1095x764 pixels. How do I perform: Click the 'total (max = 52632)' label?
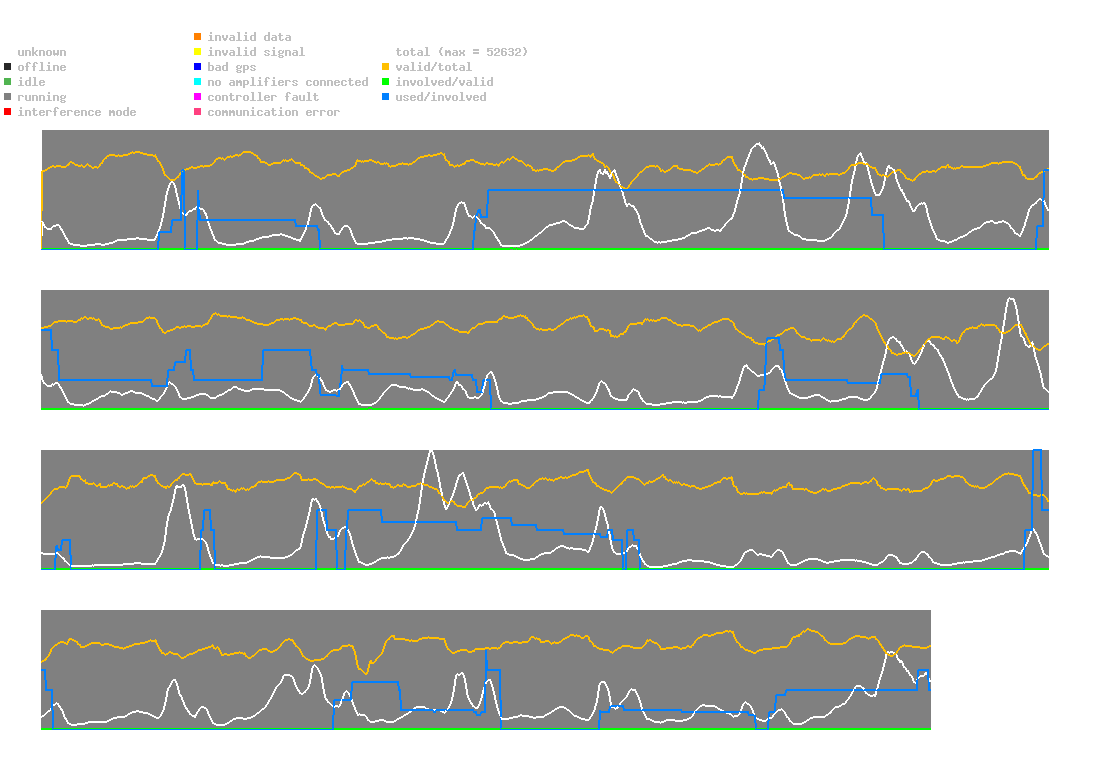pos(462,52)
